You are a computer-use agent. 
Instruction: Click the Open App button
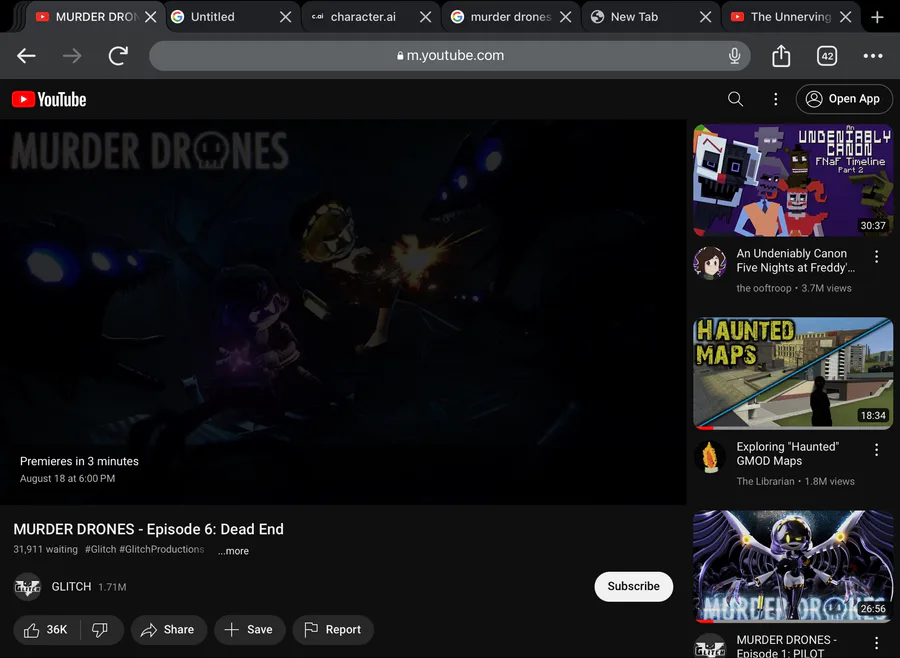point(844,99)
